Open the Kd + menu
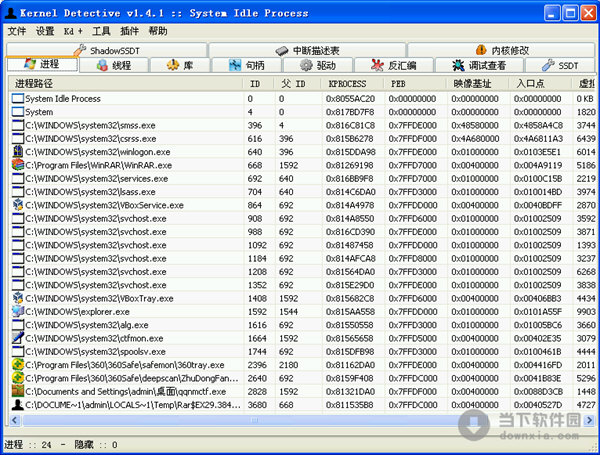This screenshot has height=455, width=600. pyautogui.click(x=73, y=31)
